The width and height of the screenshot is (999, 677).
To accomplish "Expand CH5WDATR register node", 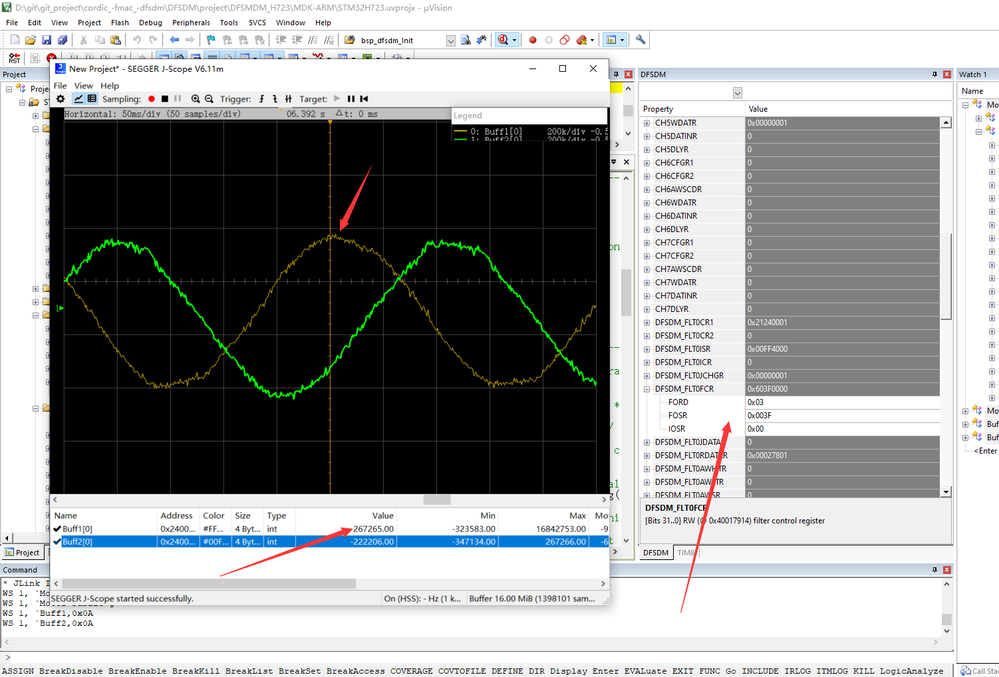I will 647,123.
